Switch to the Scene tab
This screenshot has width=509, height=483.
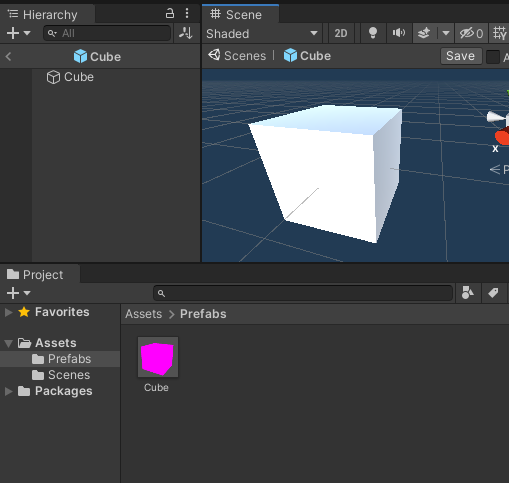tap(240, 14)
